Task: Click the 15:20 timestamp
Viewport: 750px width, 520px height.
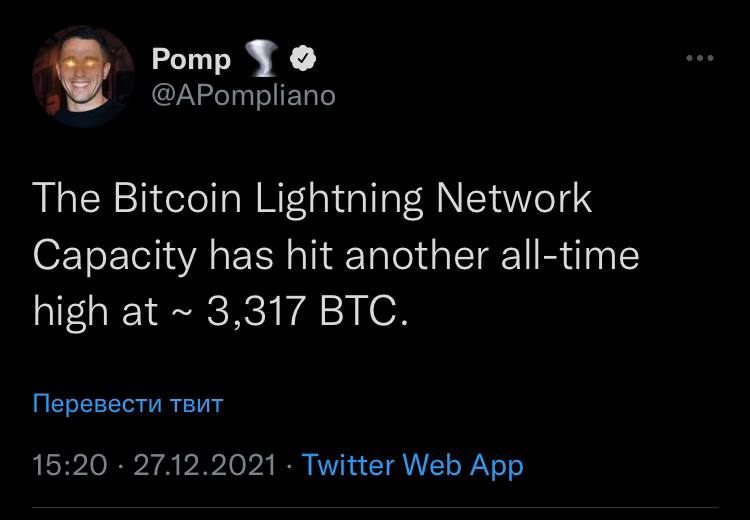Action: pos(69,465)
